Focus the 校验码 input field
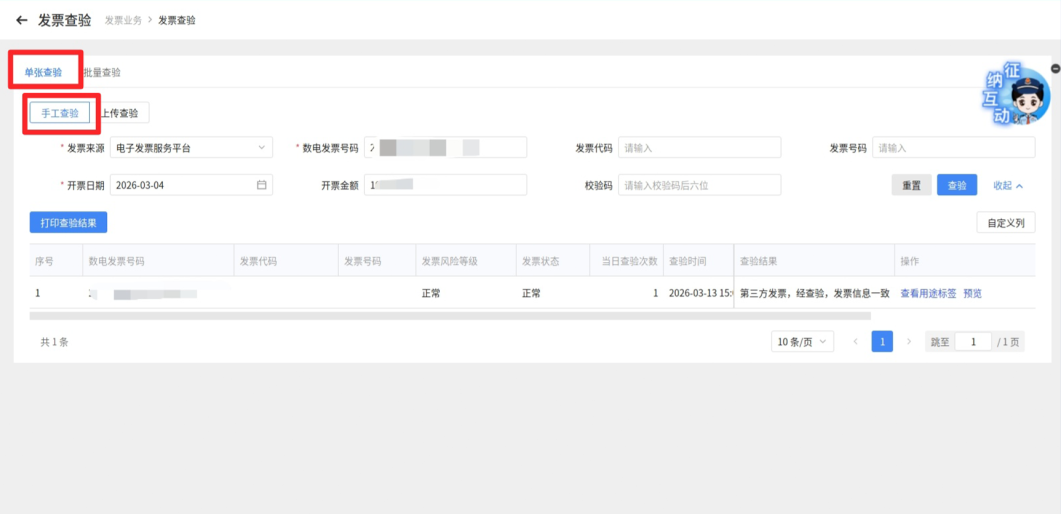 tap(700, 185)
